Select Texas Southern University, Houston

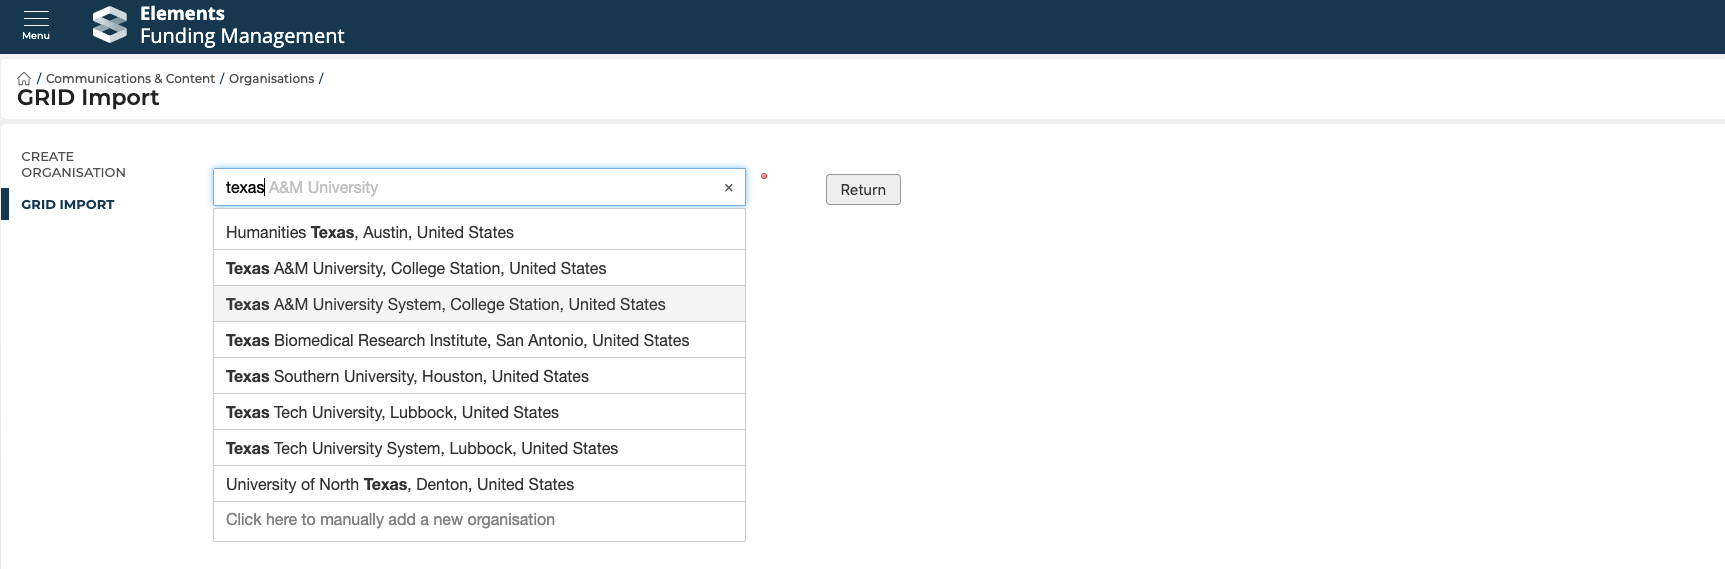(x=407, y=376)
